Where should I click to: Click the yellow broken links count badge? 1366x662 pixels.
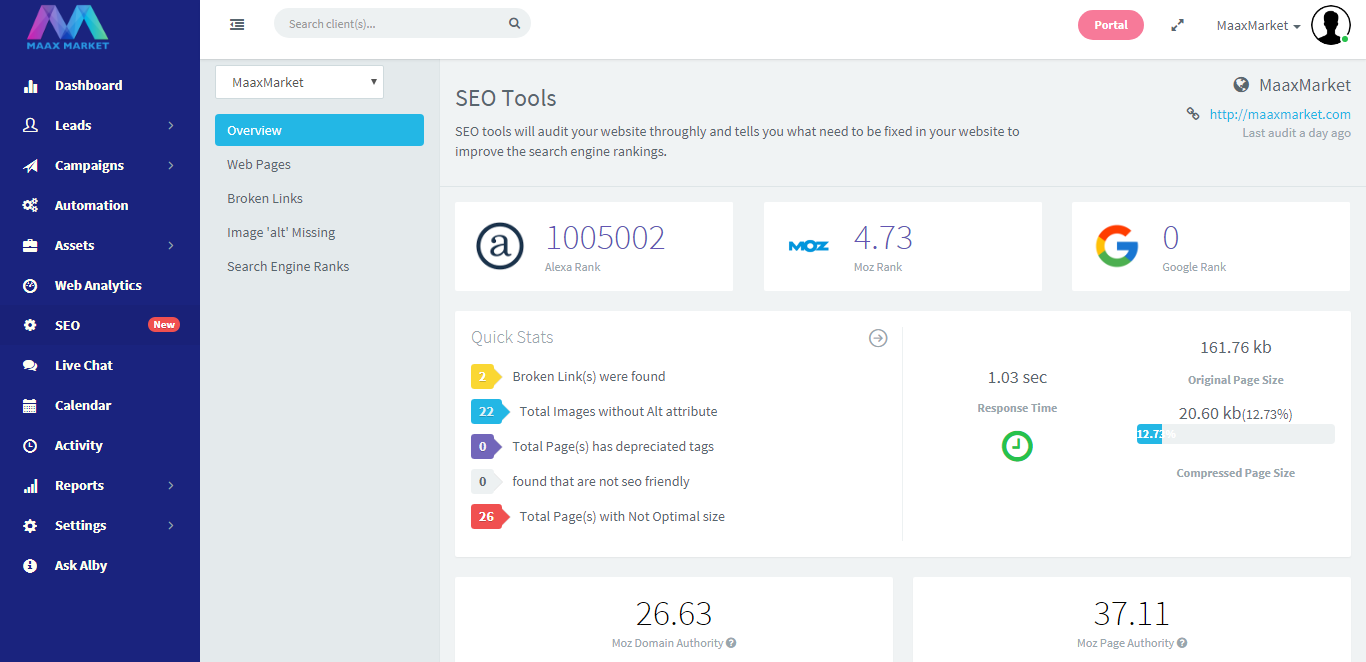click(x=486, y=377)
